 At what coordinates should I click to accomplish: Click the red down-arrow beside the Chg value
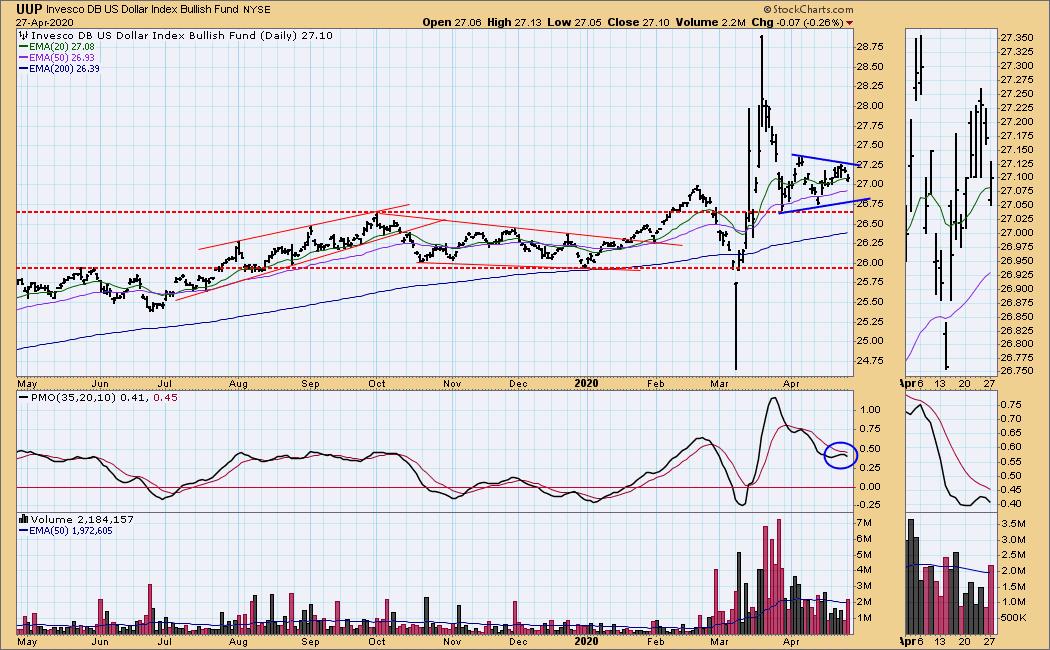point(850,23)
